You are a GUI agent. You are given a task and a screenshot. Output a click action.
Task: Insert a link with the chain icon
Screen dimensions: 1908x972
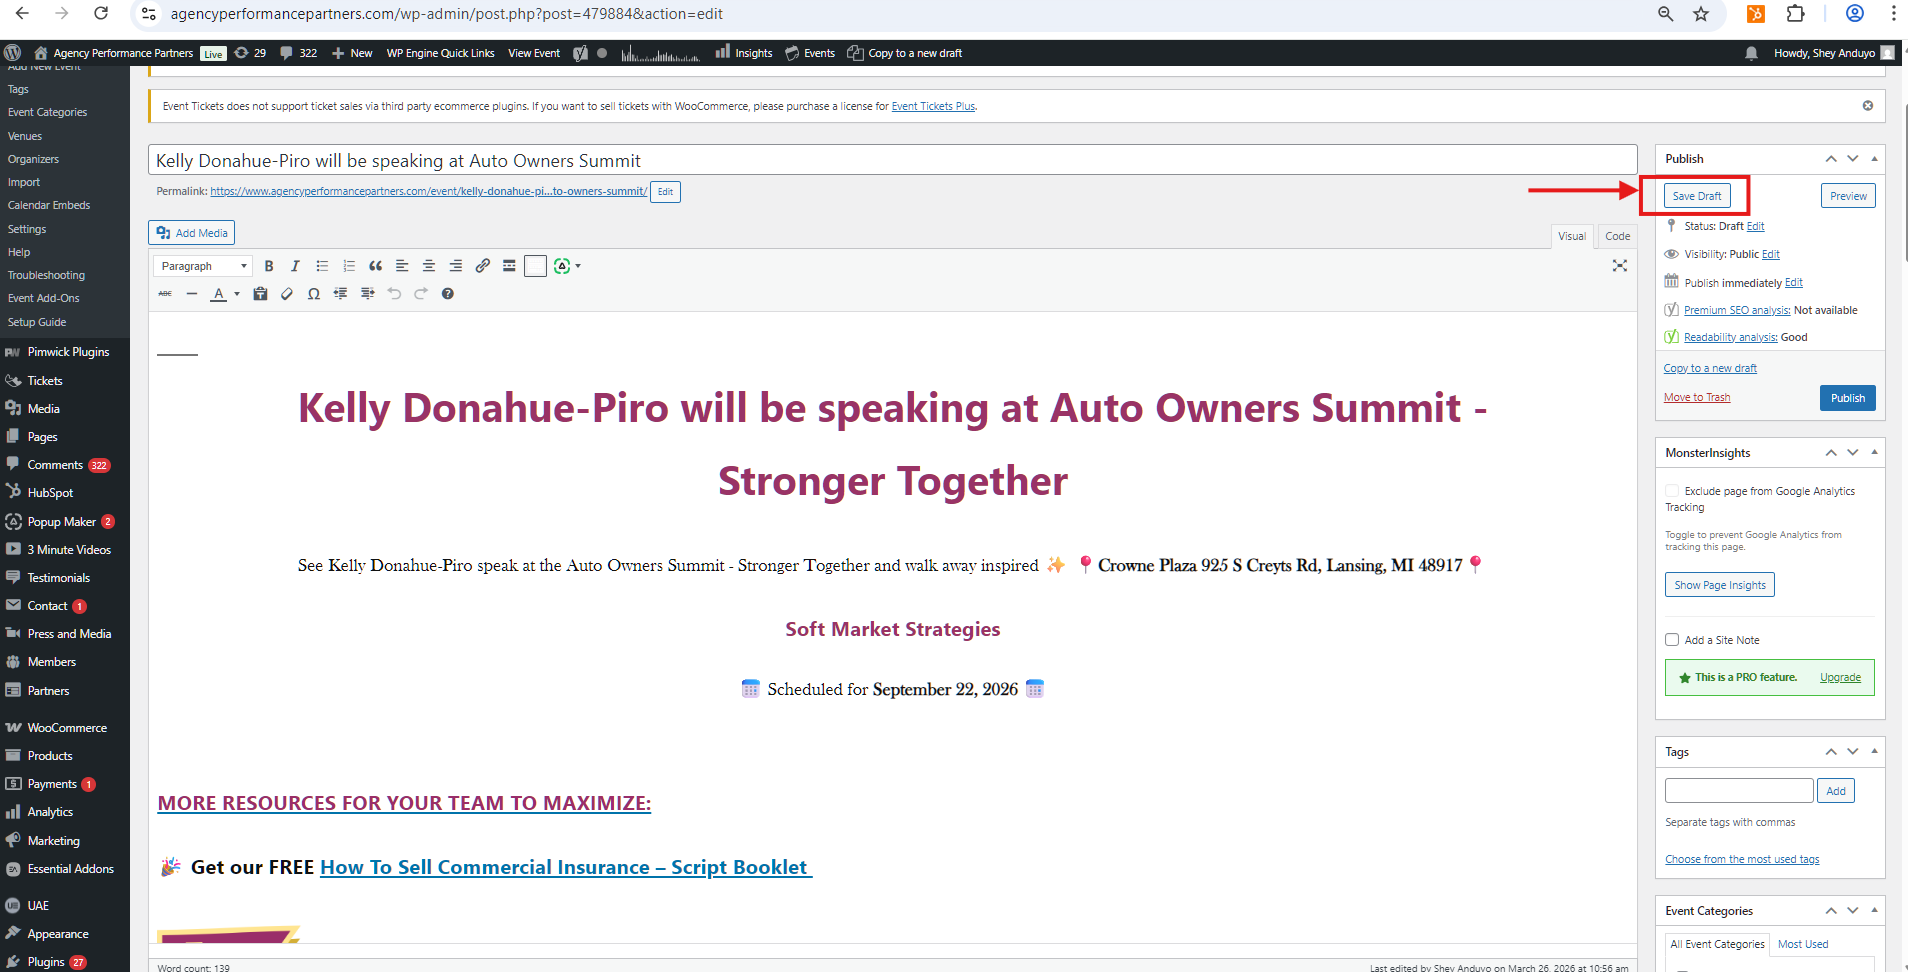pos(482,266)
